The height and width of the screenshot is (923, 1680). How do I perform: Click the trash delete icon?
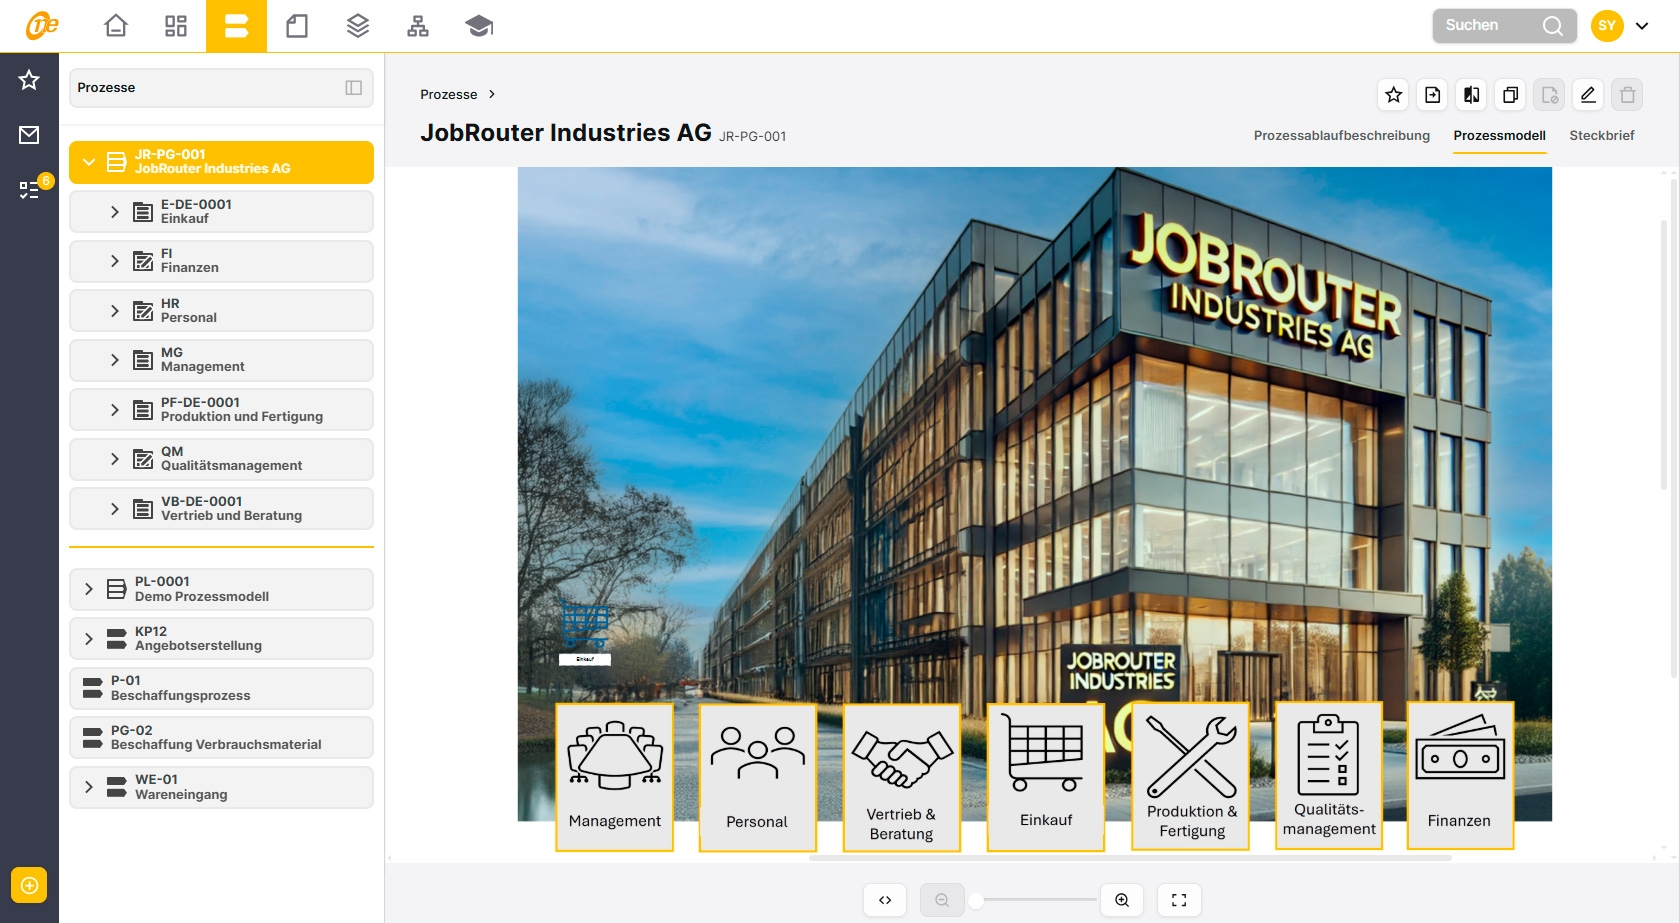coord(1627,95)
